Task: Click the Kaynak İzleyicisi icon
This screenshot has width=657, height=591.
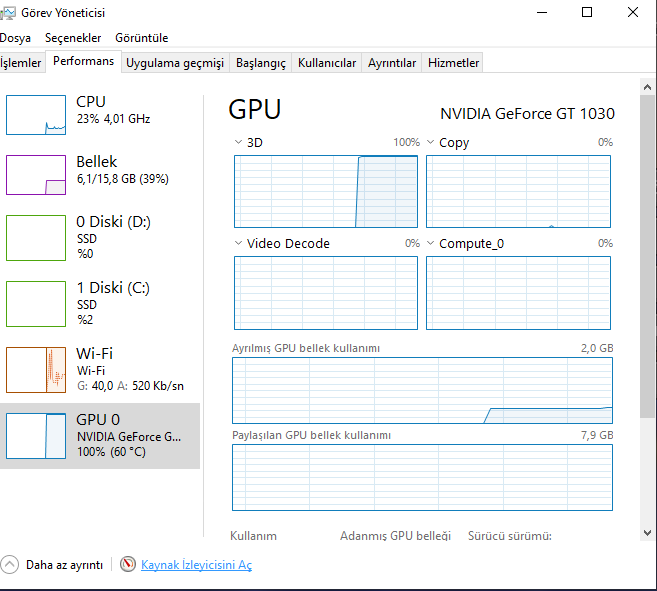Action: [128, 565]
